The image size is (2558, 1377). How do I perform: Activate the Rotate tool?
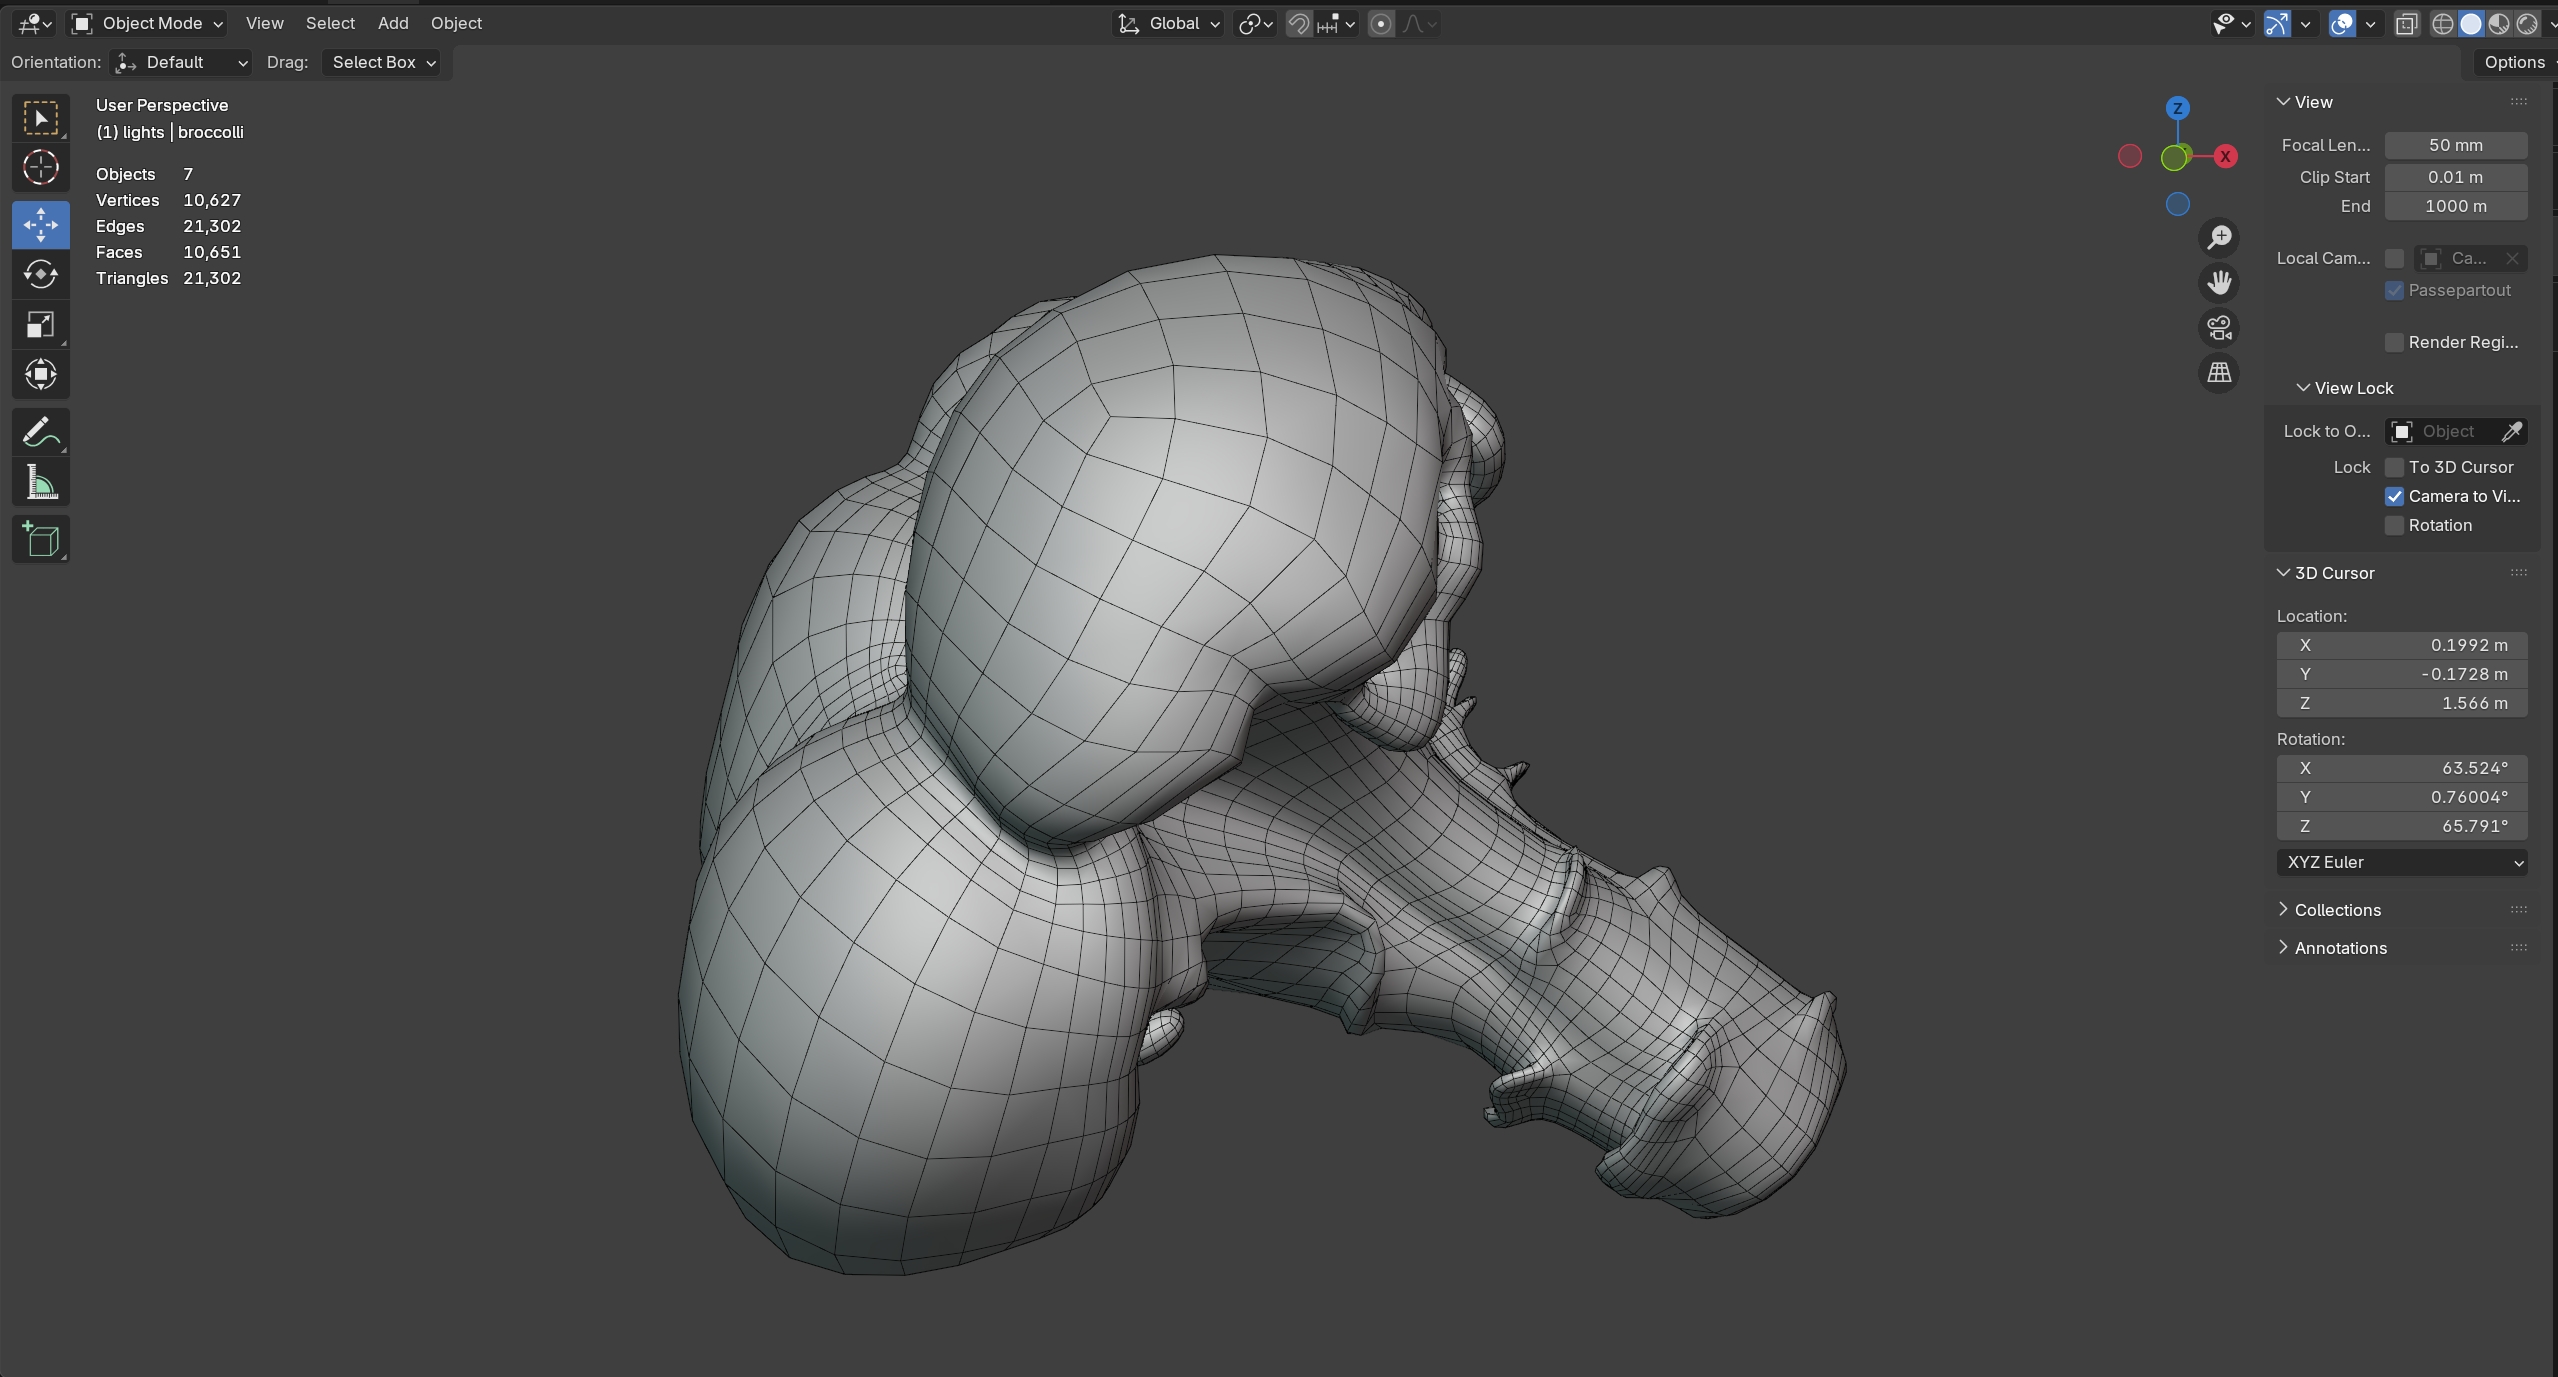click(x=40, y=274)
